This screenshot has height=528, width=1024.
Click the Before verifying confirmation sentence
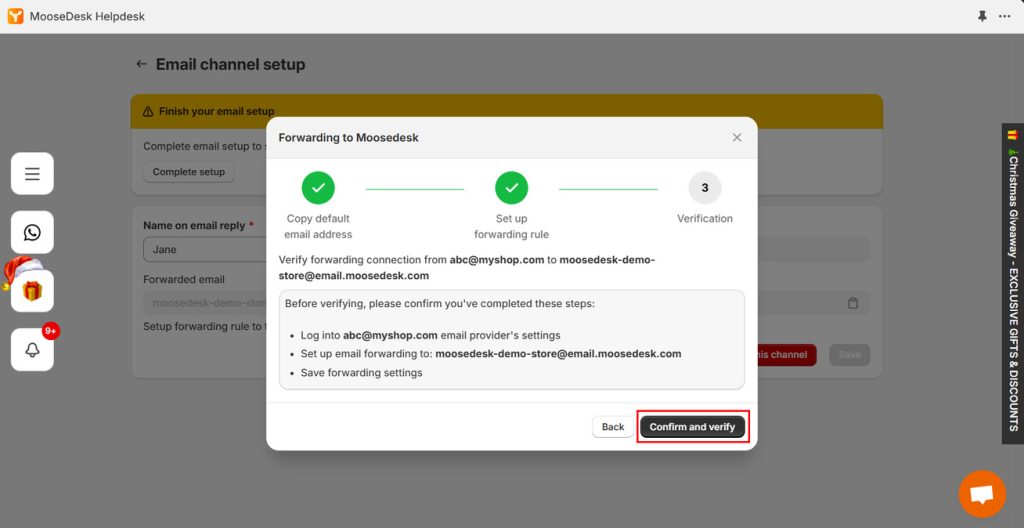pos(440,304)
